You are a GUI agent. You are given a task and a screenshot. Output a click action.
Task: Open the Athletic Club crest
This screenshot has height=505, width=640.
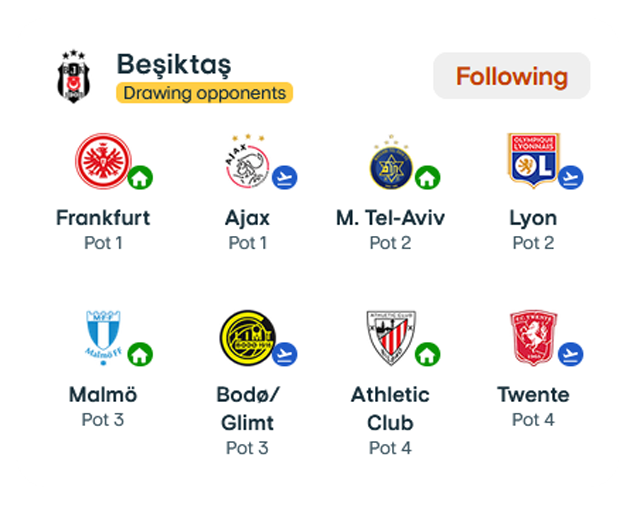click(x=391, y=338)
